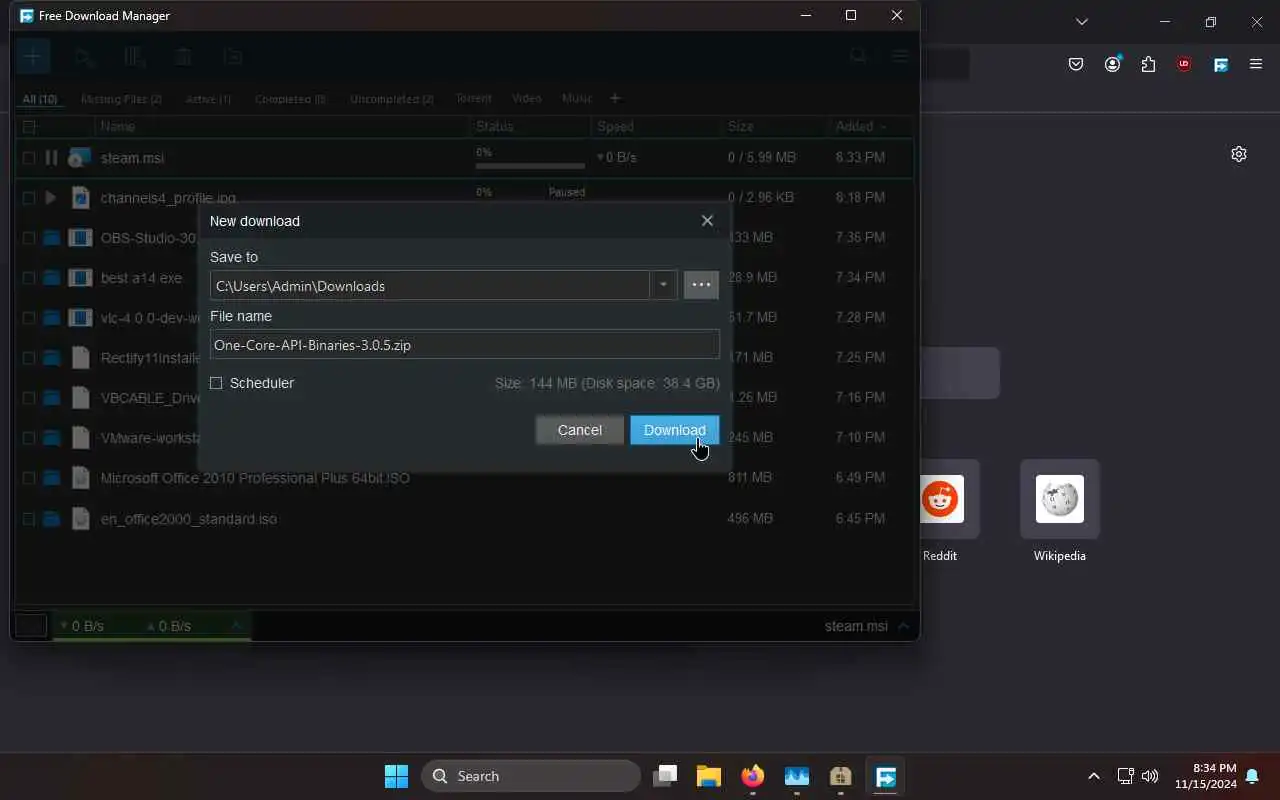The image size is (1280, 800).
Task: Open the Firefox application menu
Action: [x=1256, y=64]
